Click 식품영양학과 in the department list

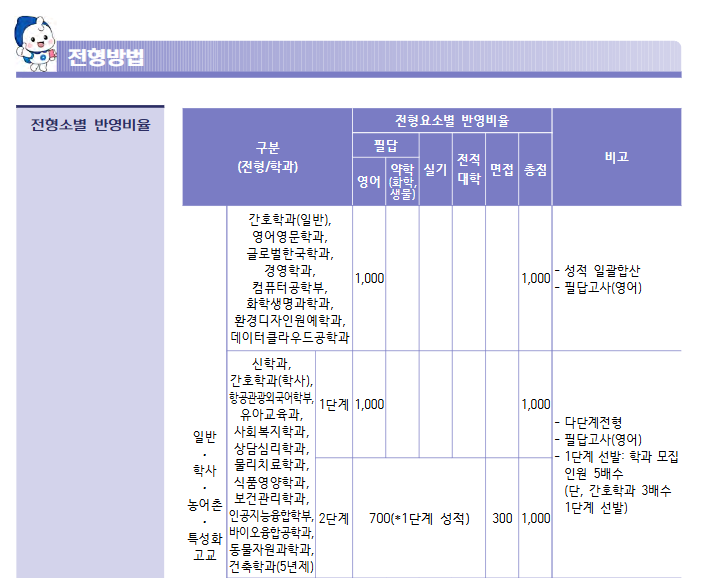(271, 482)
